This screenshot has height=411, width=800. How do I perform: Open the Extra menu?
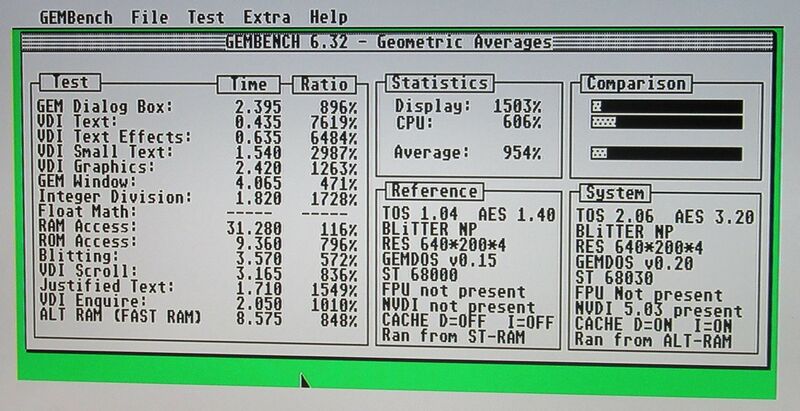(x=267, y=17)
